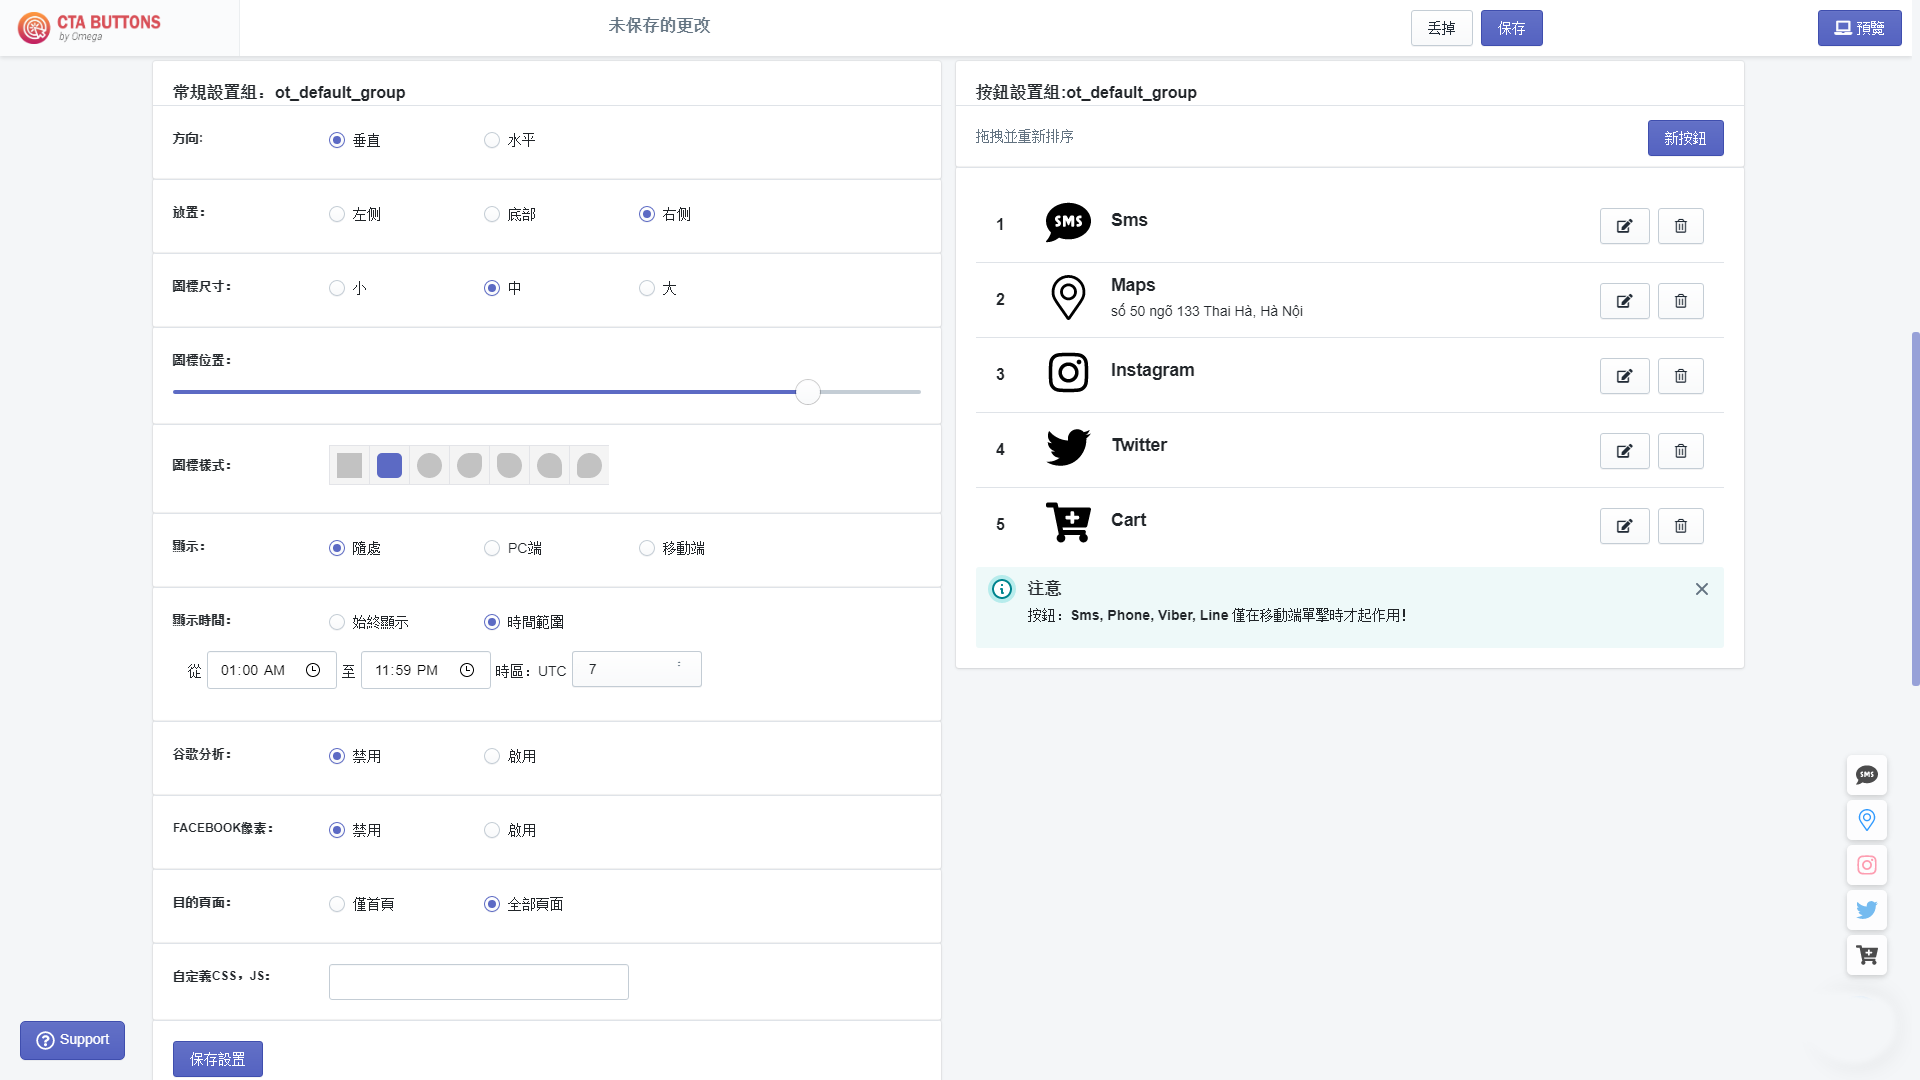The image size is (1920, 1080).
Task: Click the icon position slider handle
Action: click(x=808, y=392)
